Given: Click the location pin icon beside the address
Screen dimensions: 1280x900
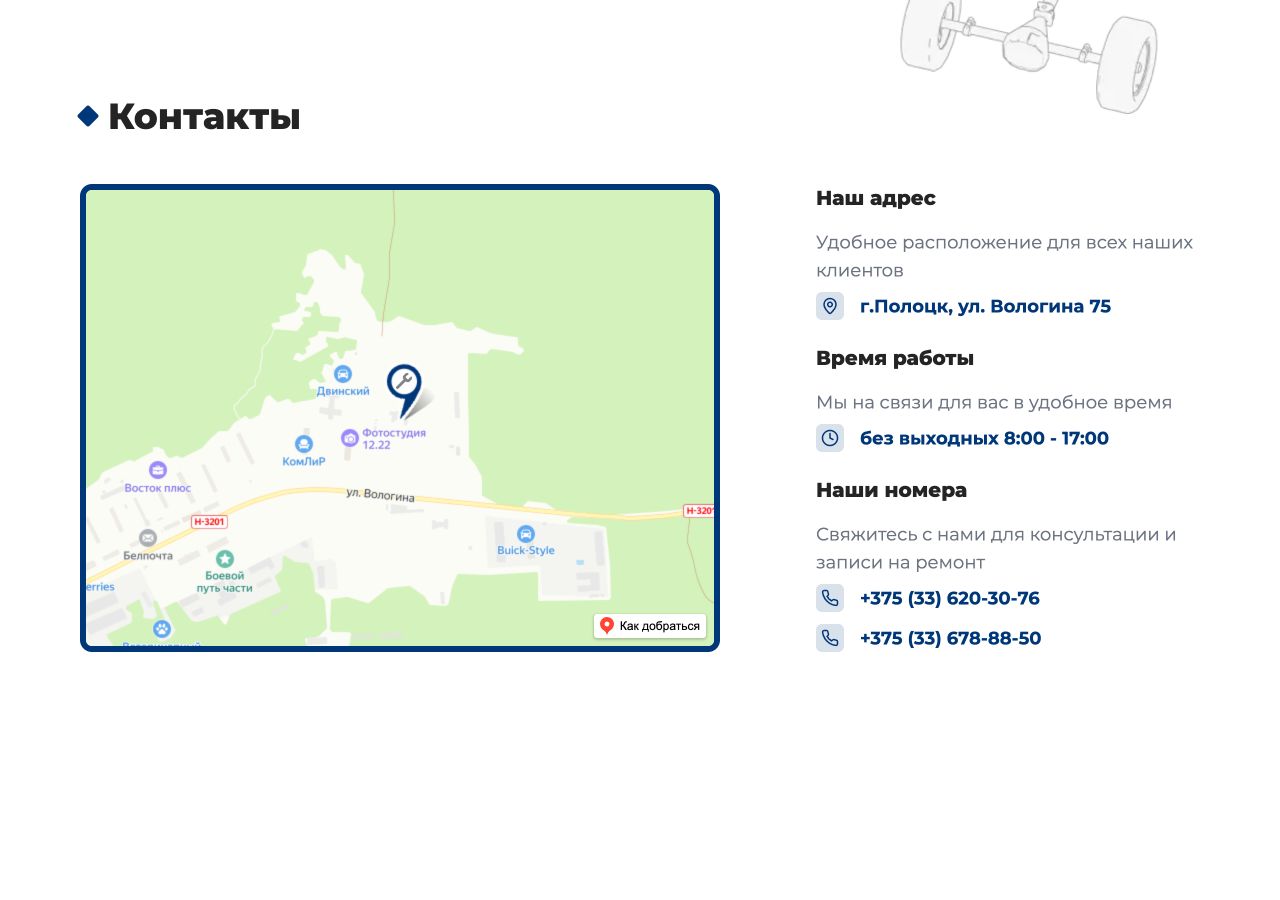Looking at the screenshot, I should [x=830, y=306].
